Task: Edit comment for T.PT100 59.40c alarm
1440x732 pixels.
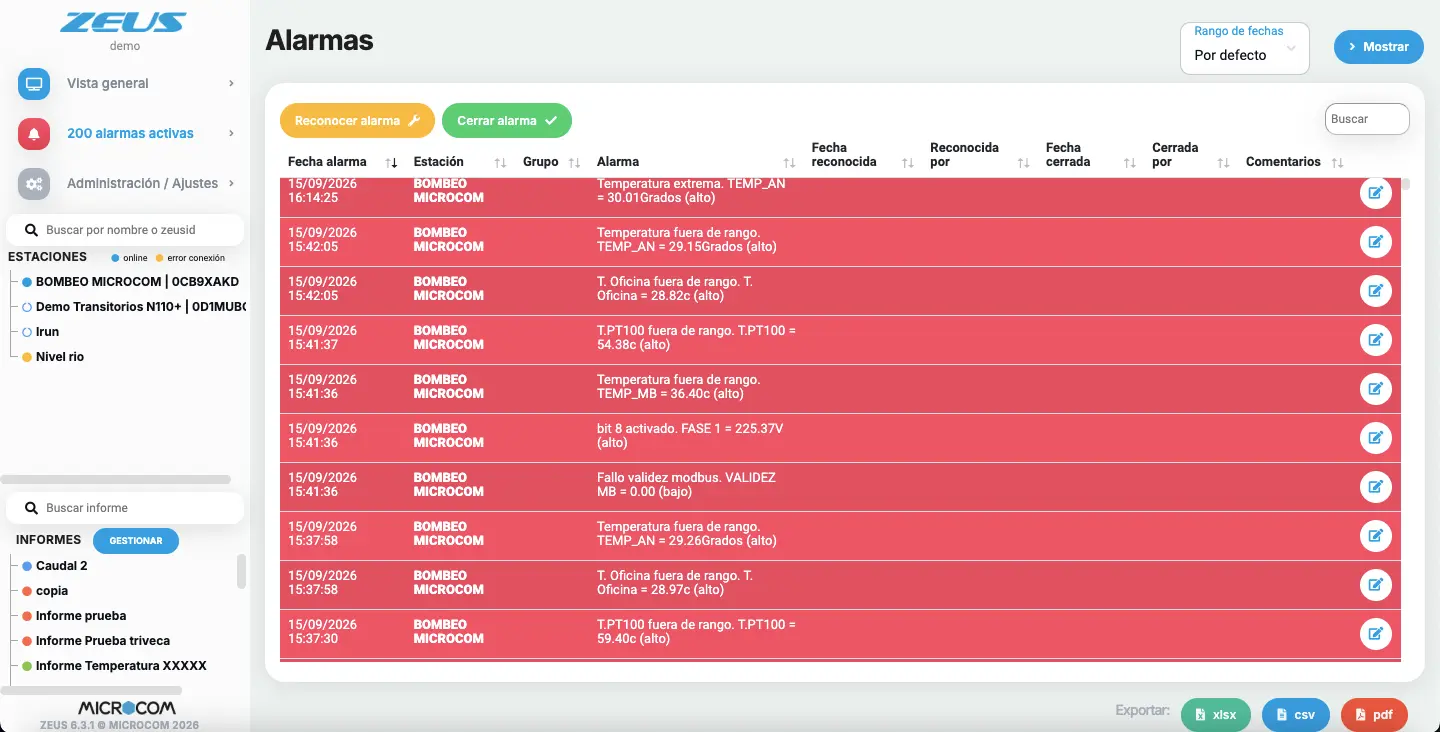Action: point(1376,633)
